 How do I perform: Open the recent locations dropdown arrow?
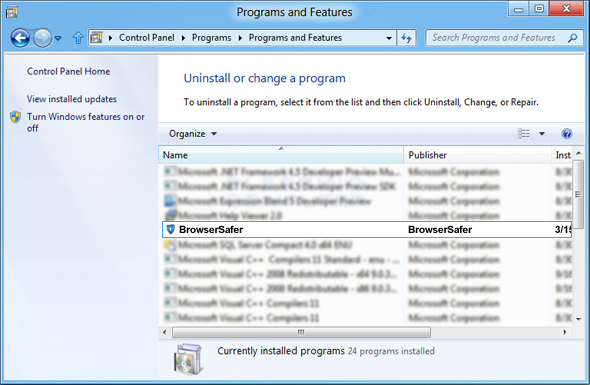58,38
